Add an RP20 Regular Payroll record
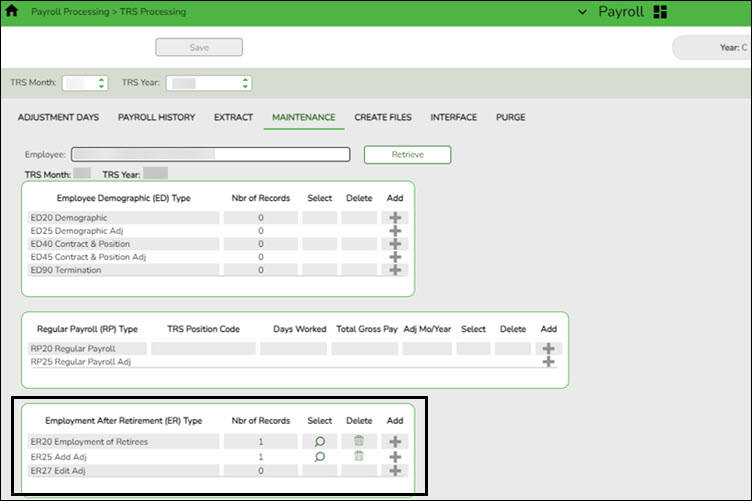The height and width of the screenshot is (501, 752). click(x=548, y=349)
